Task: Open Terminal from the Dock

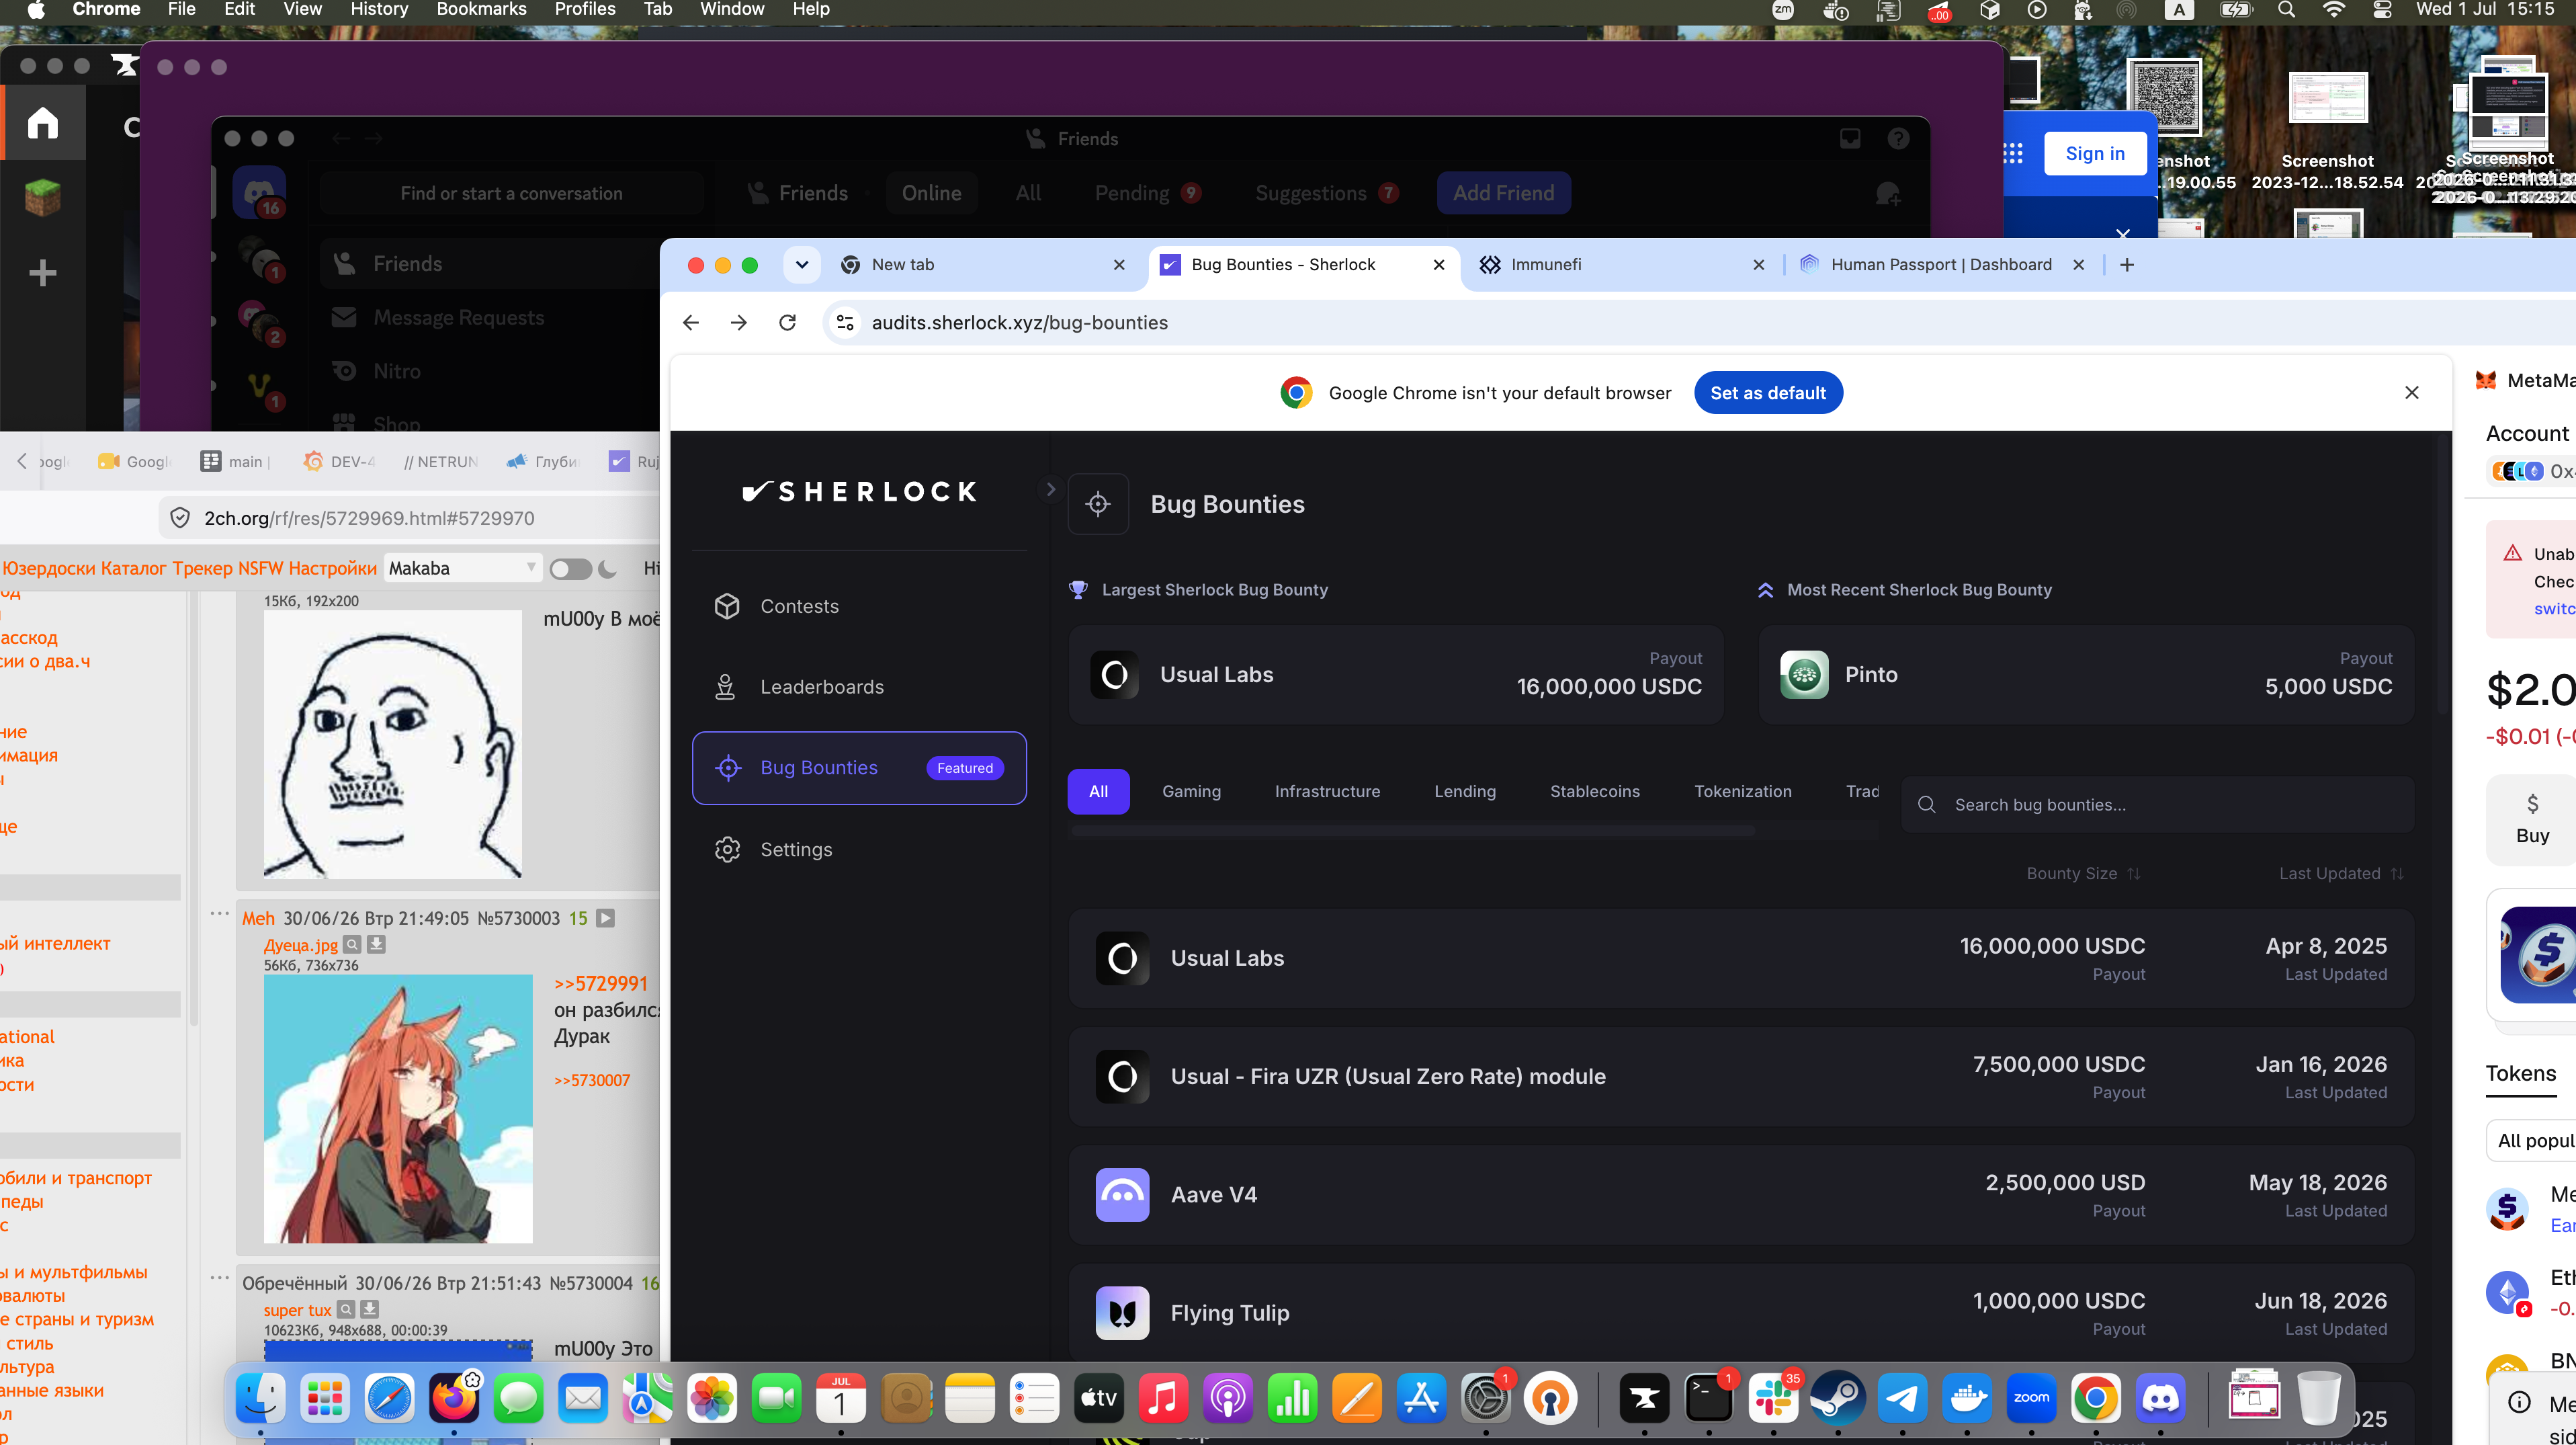Action: [x=1709, y=1397]
